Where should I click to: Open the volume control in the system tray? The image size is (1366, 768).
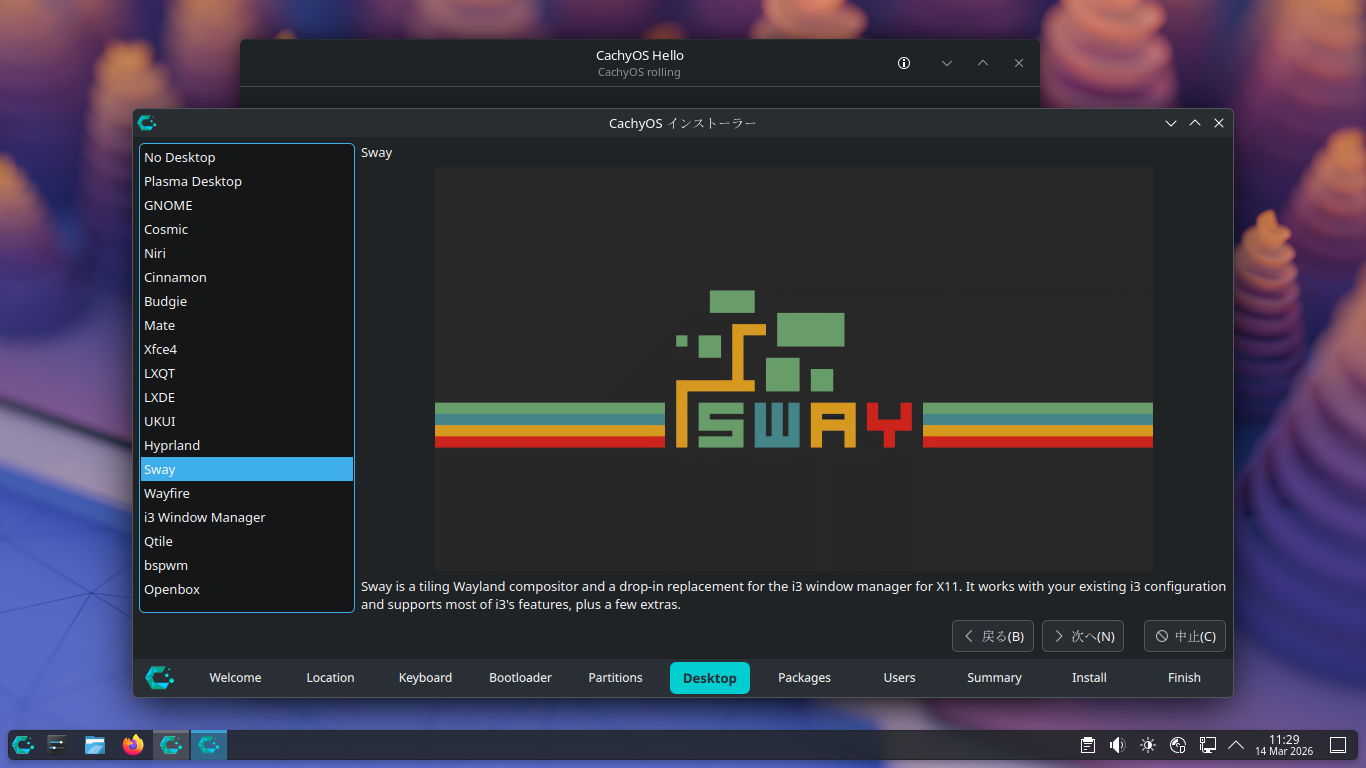click(1118, 745)
